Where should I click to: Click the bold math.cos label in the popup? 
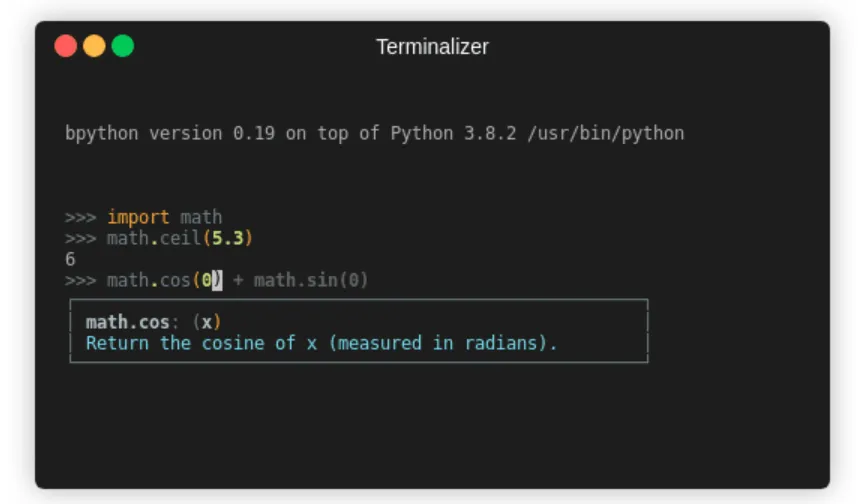(x=128, y=322)
